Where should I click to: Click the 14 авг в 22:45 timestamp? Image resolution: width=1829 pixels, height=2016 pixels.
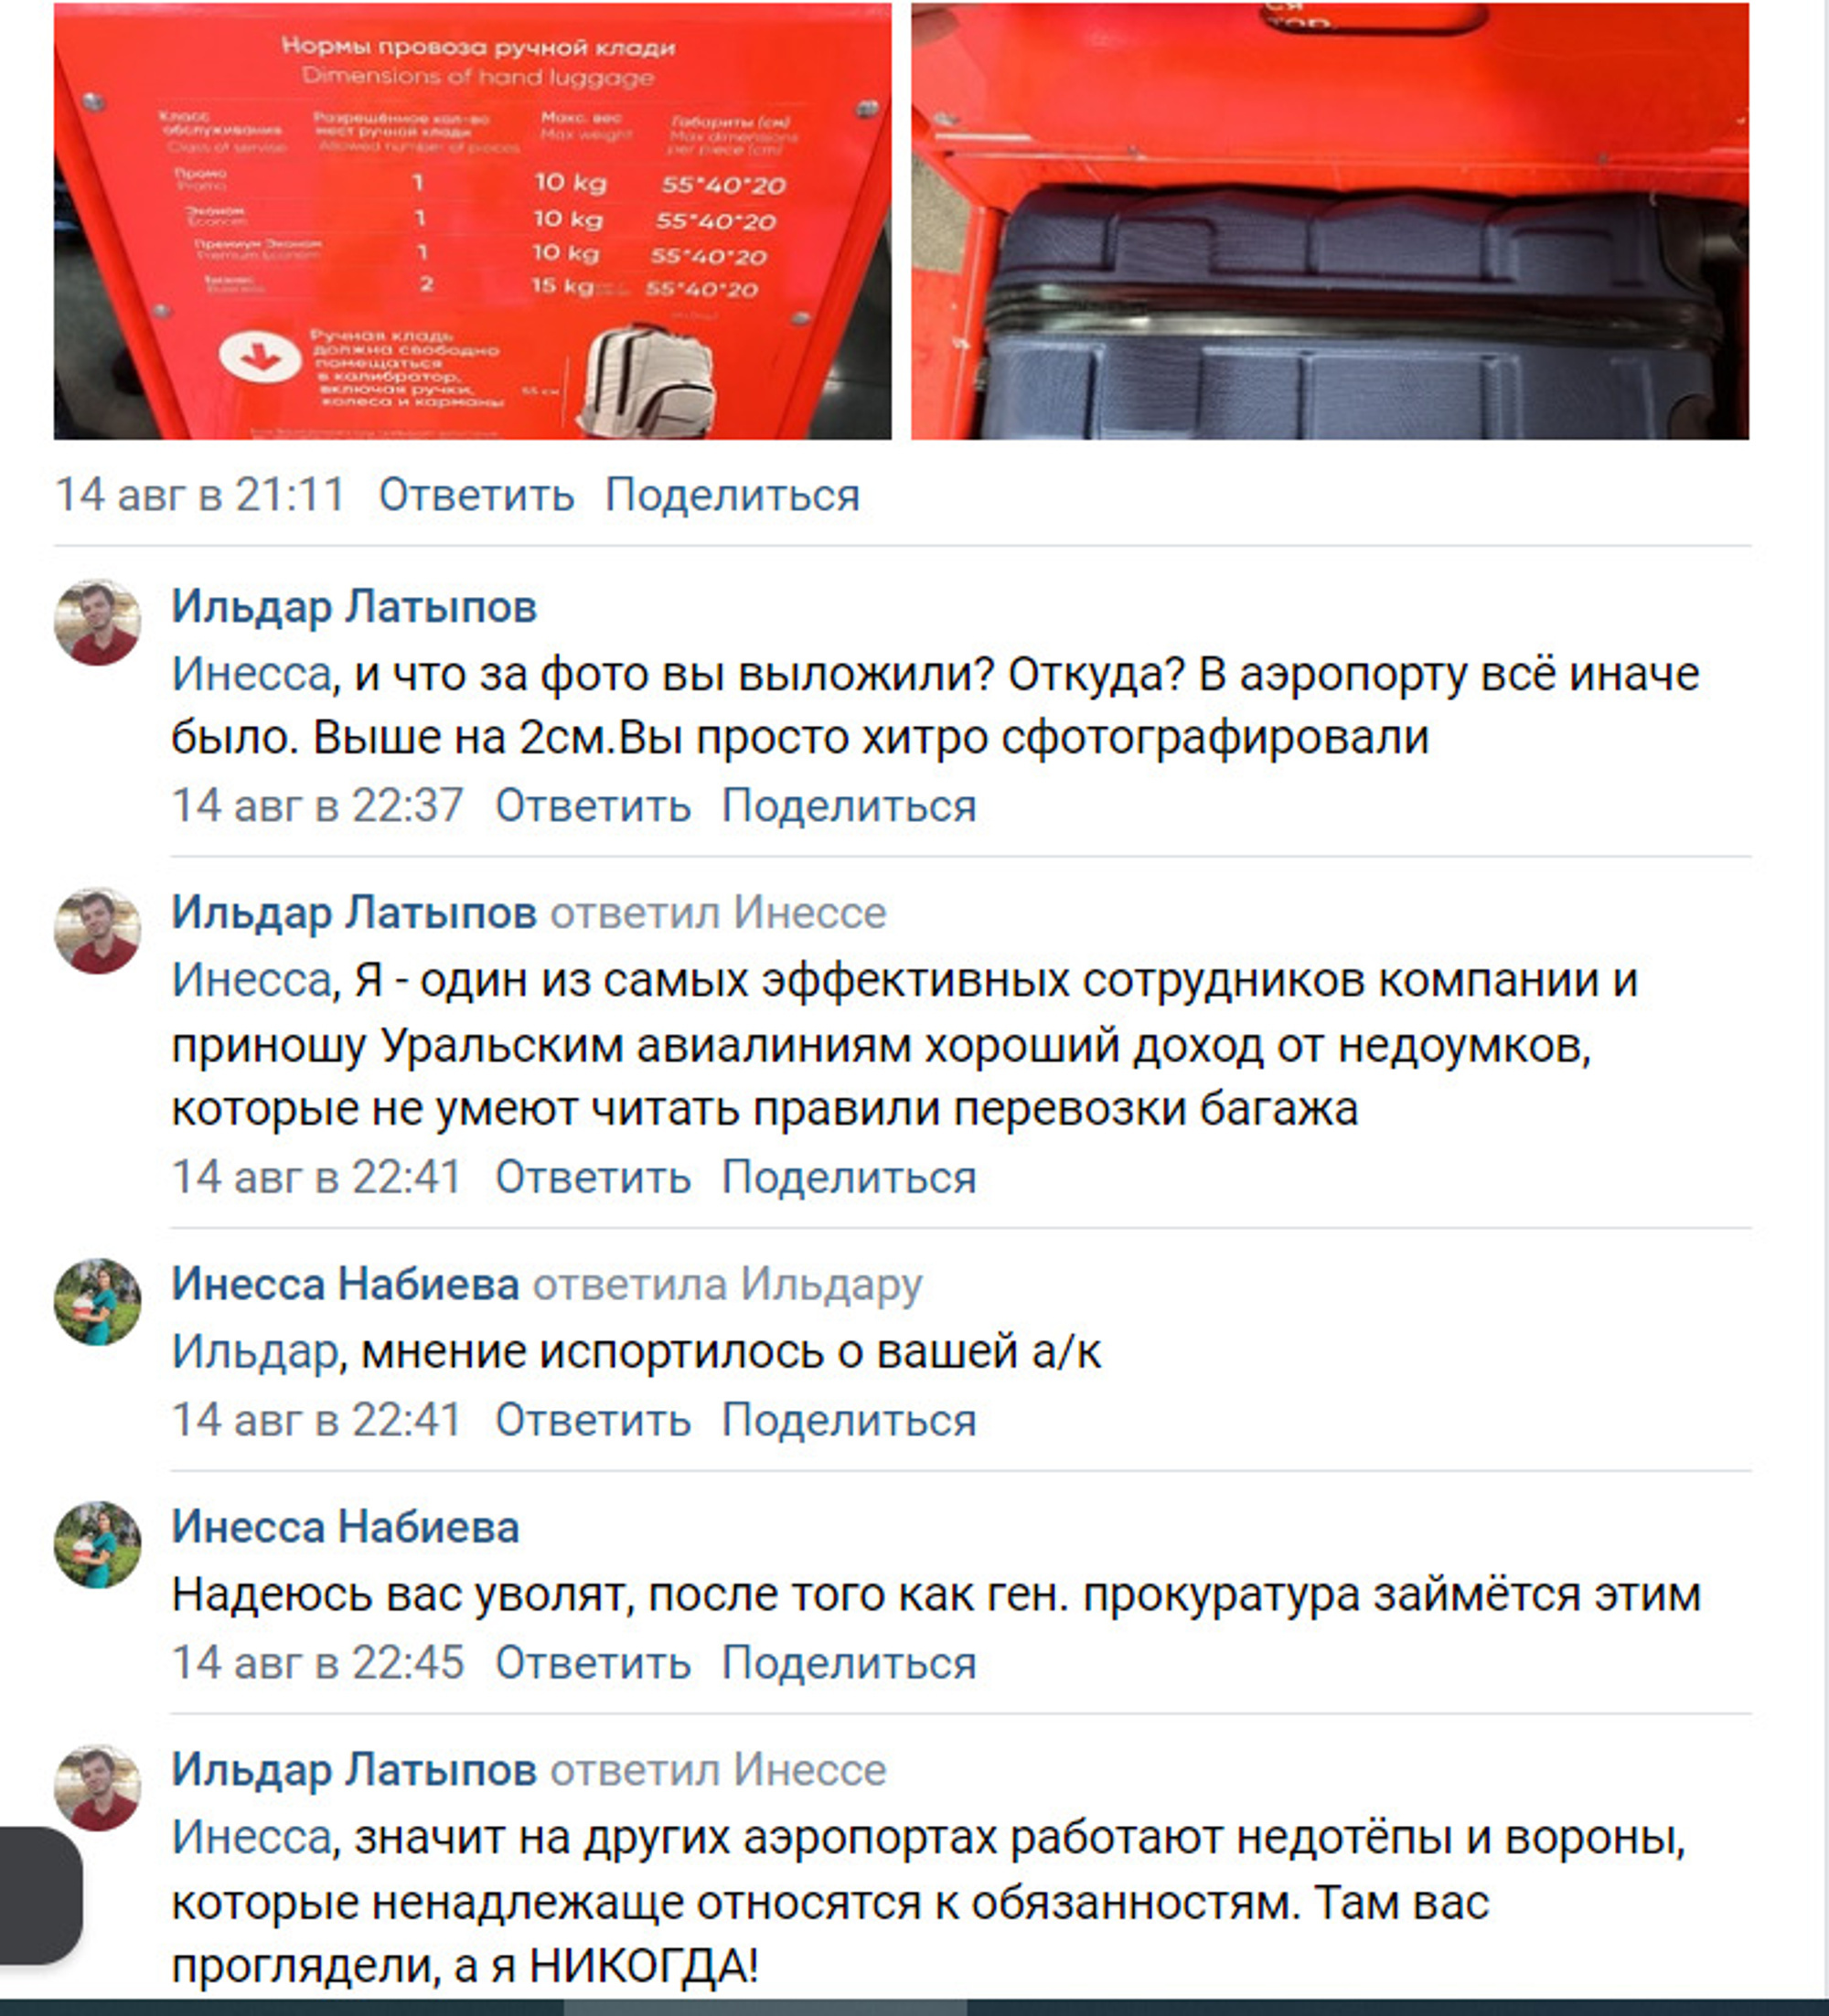pyautogui.click(x=318, y=1663)
